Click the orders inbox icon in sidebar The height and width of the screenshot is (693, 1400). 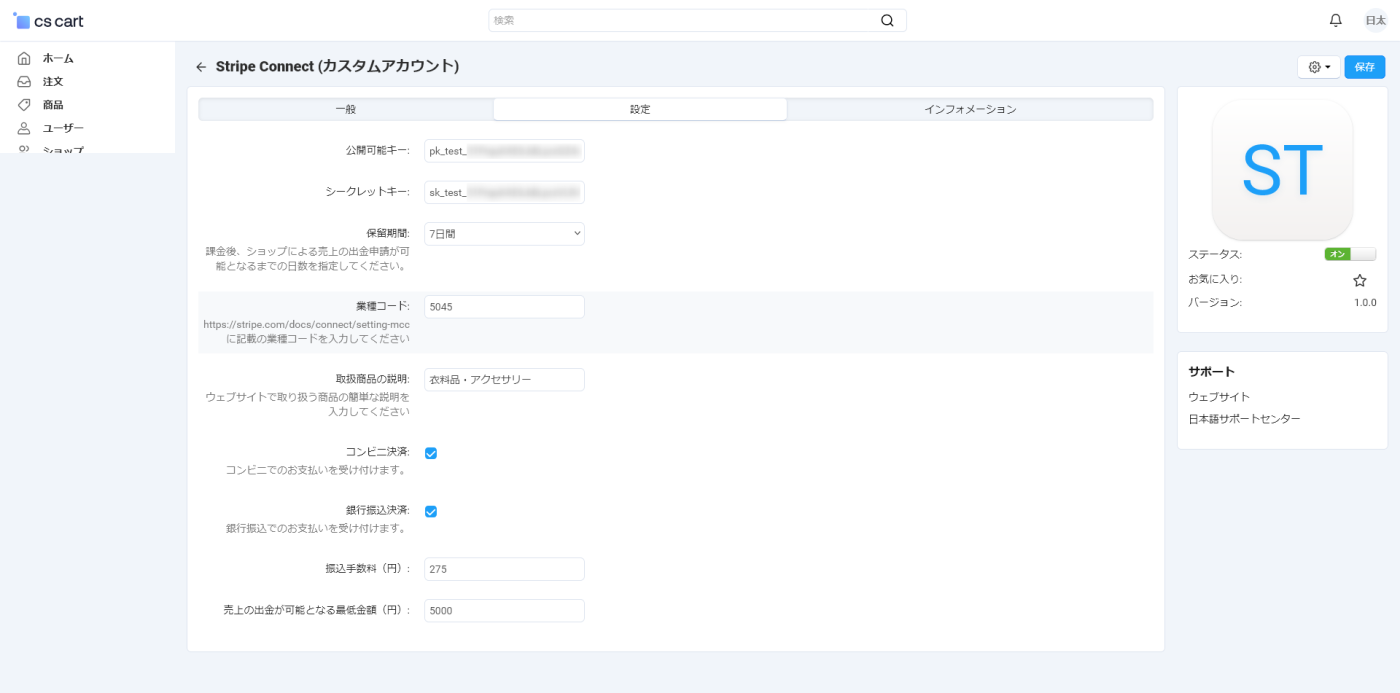[x=24, y=82]
